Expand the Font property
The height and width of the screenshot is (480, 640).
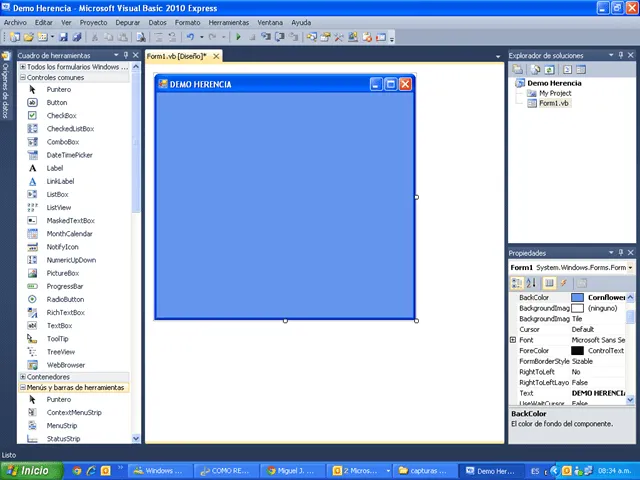coord(513,340)
